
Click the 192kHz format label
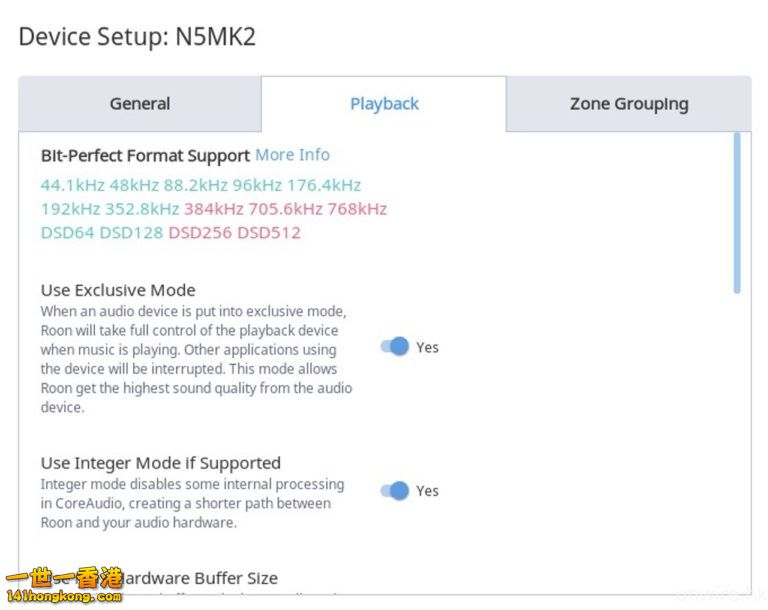70,209
